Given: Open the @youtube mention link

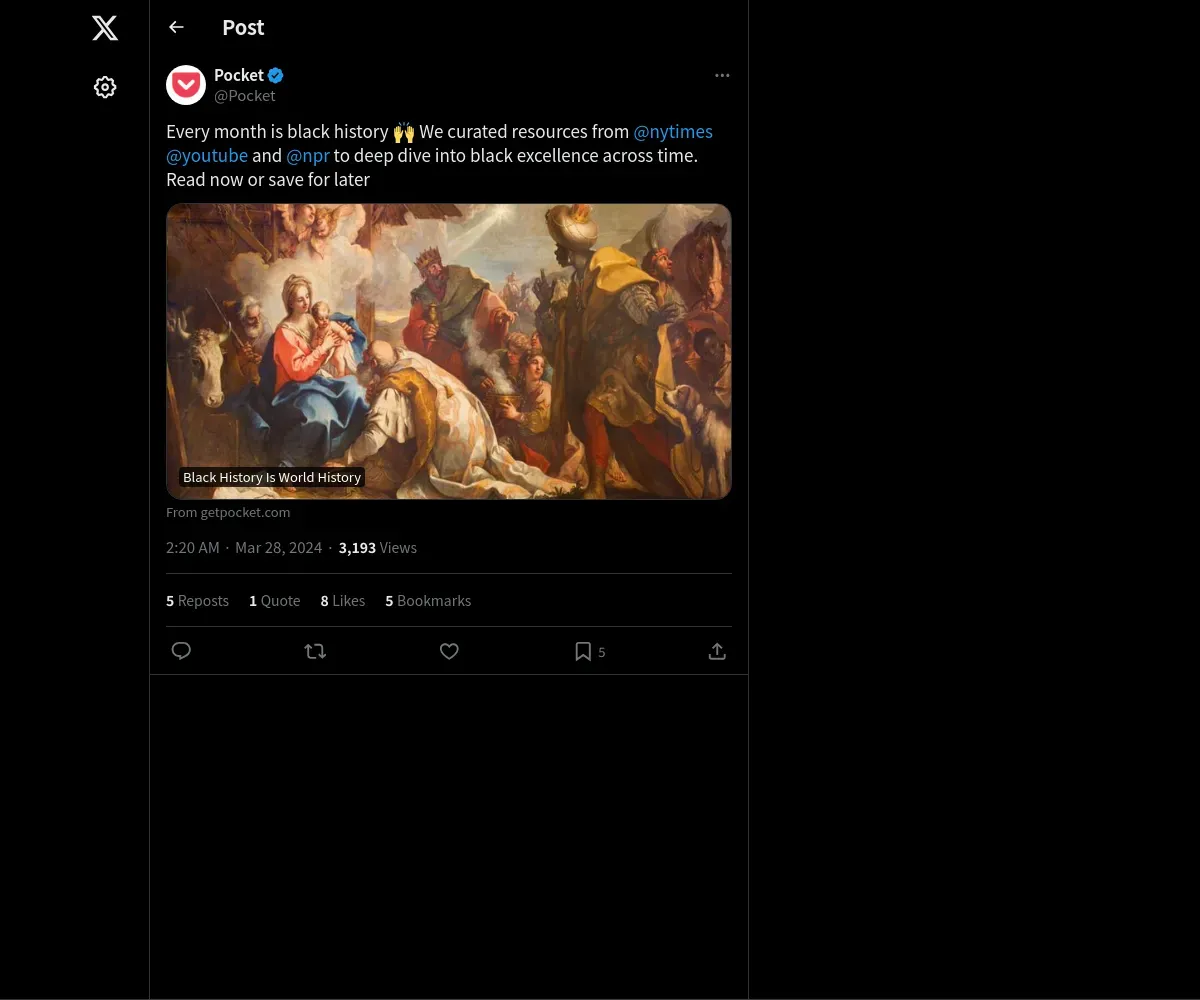Looking at the screenshot, I should click(x=207, y=155).
